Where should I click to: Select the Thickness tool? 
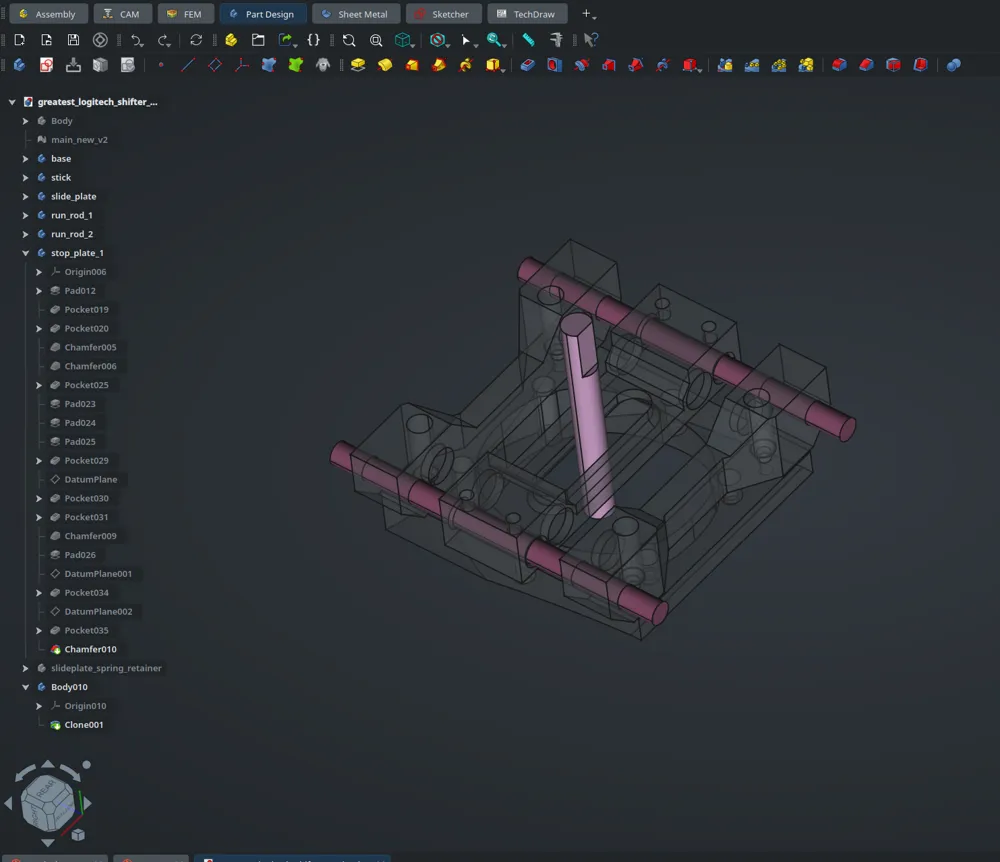(x=920, y=65)
